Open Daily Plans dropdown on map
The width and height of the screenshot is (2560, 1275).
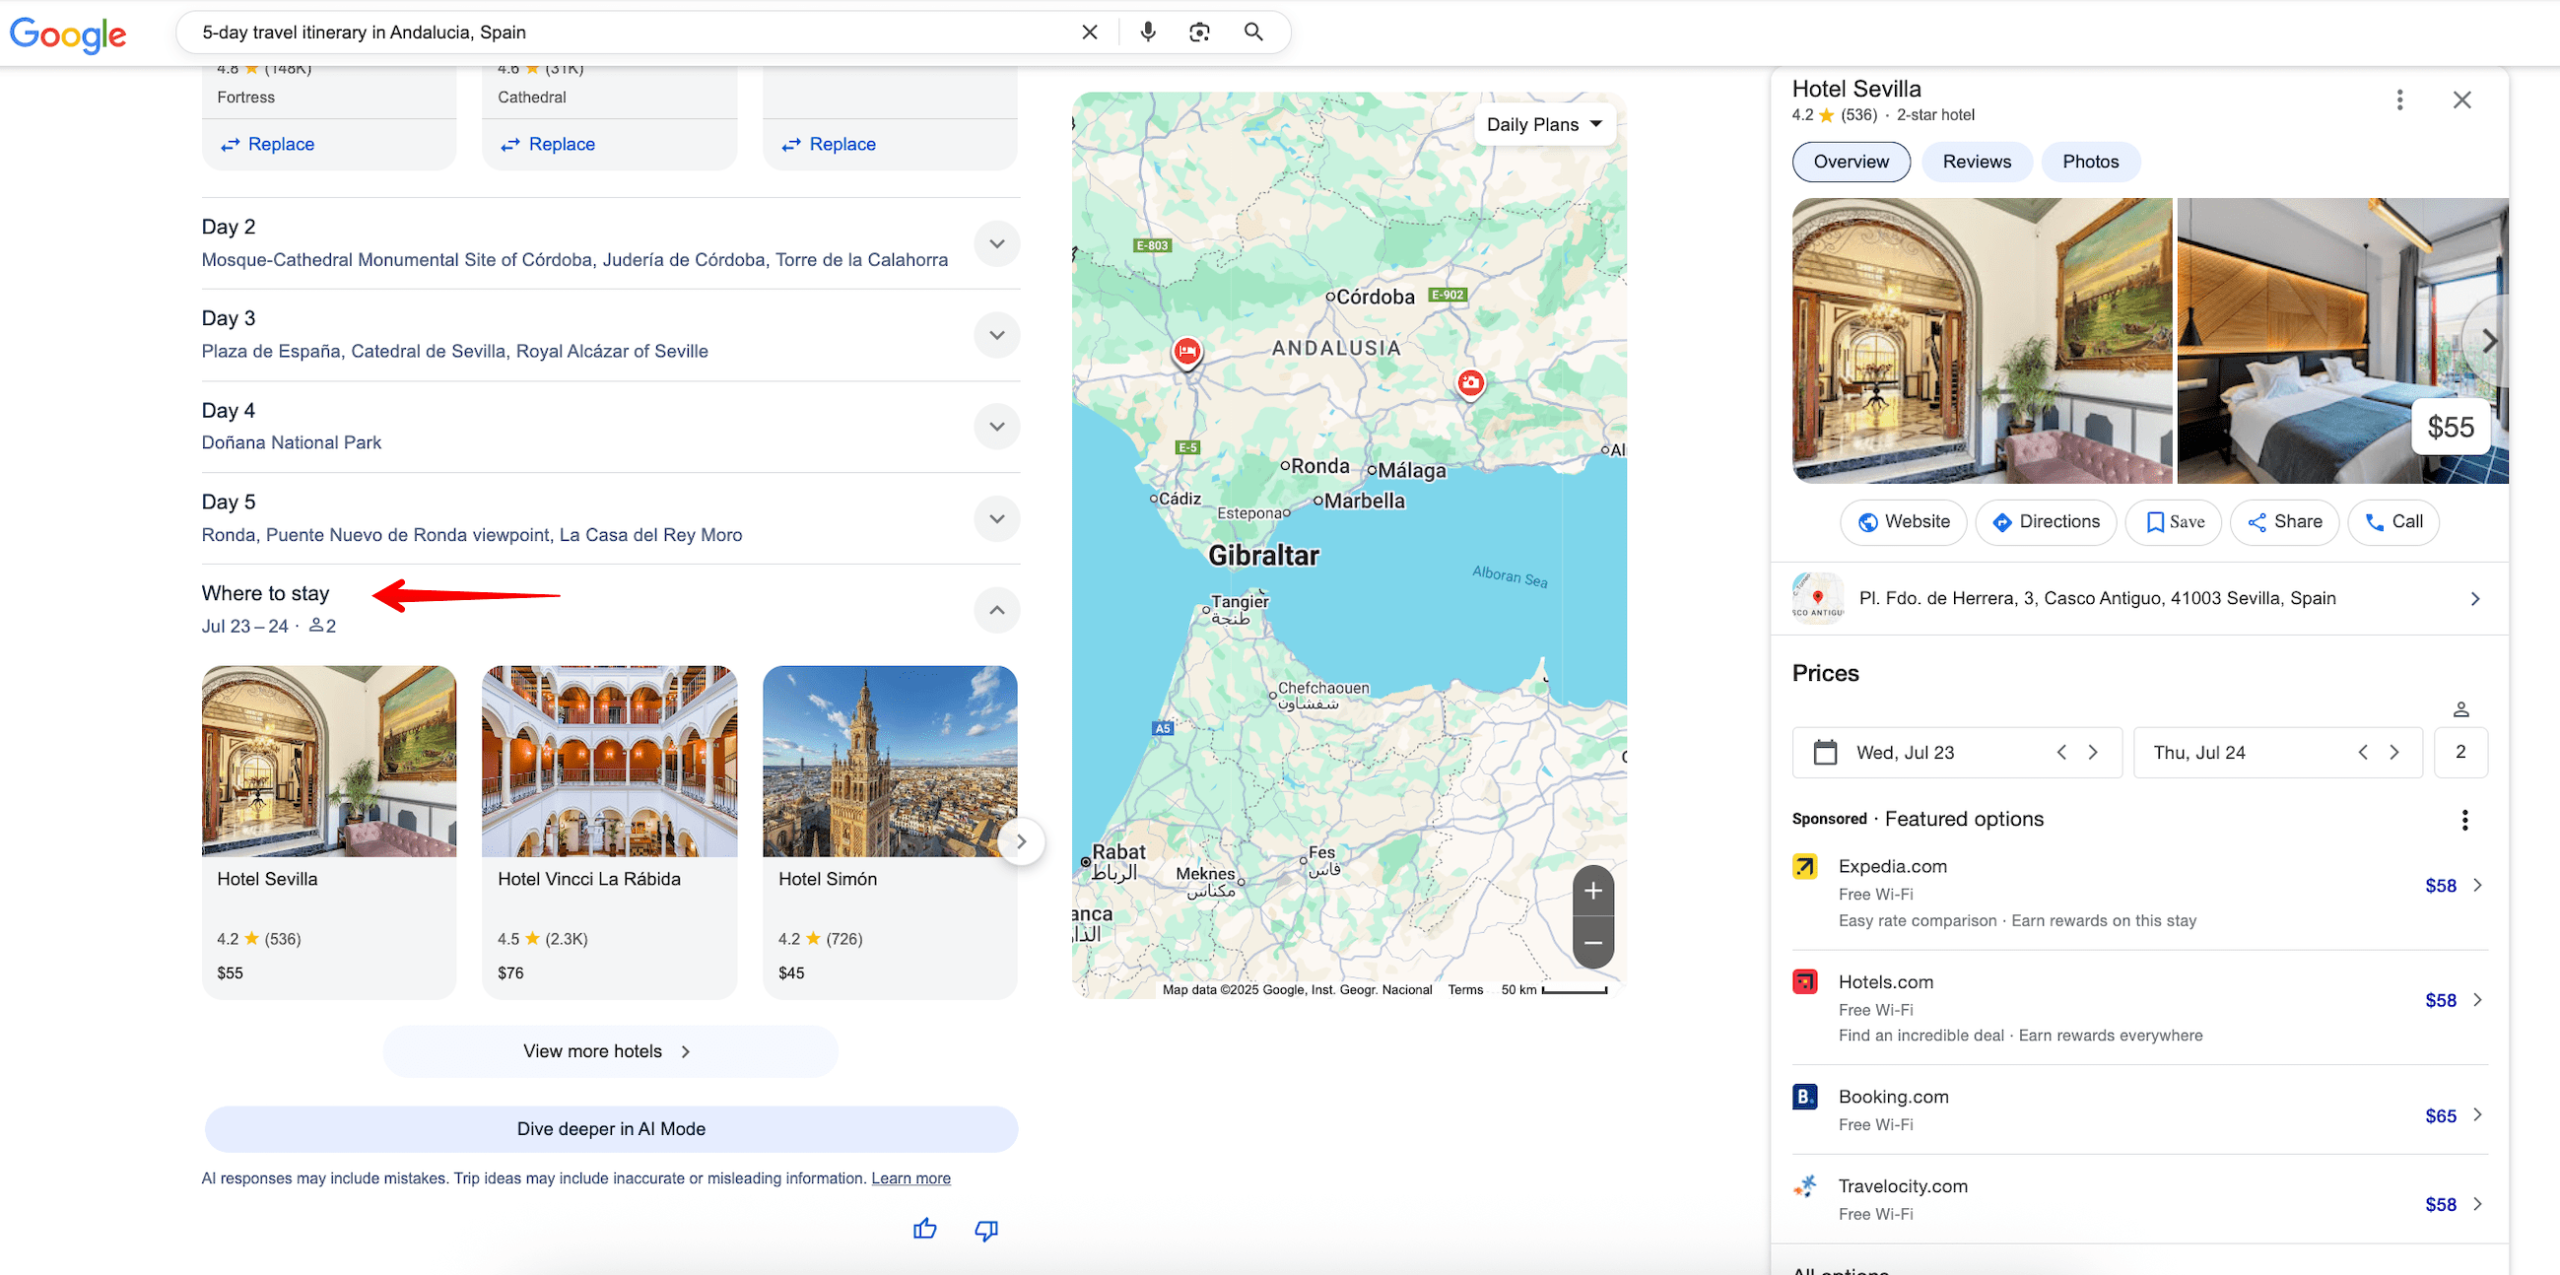pyautogui.click(x=1544, y=124)
